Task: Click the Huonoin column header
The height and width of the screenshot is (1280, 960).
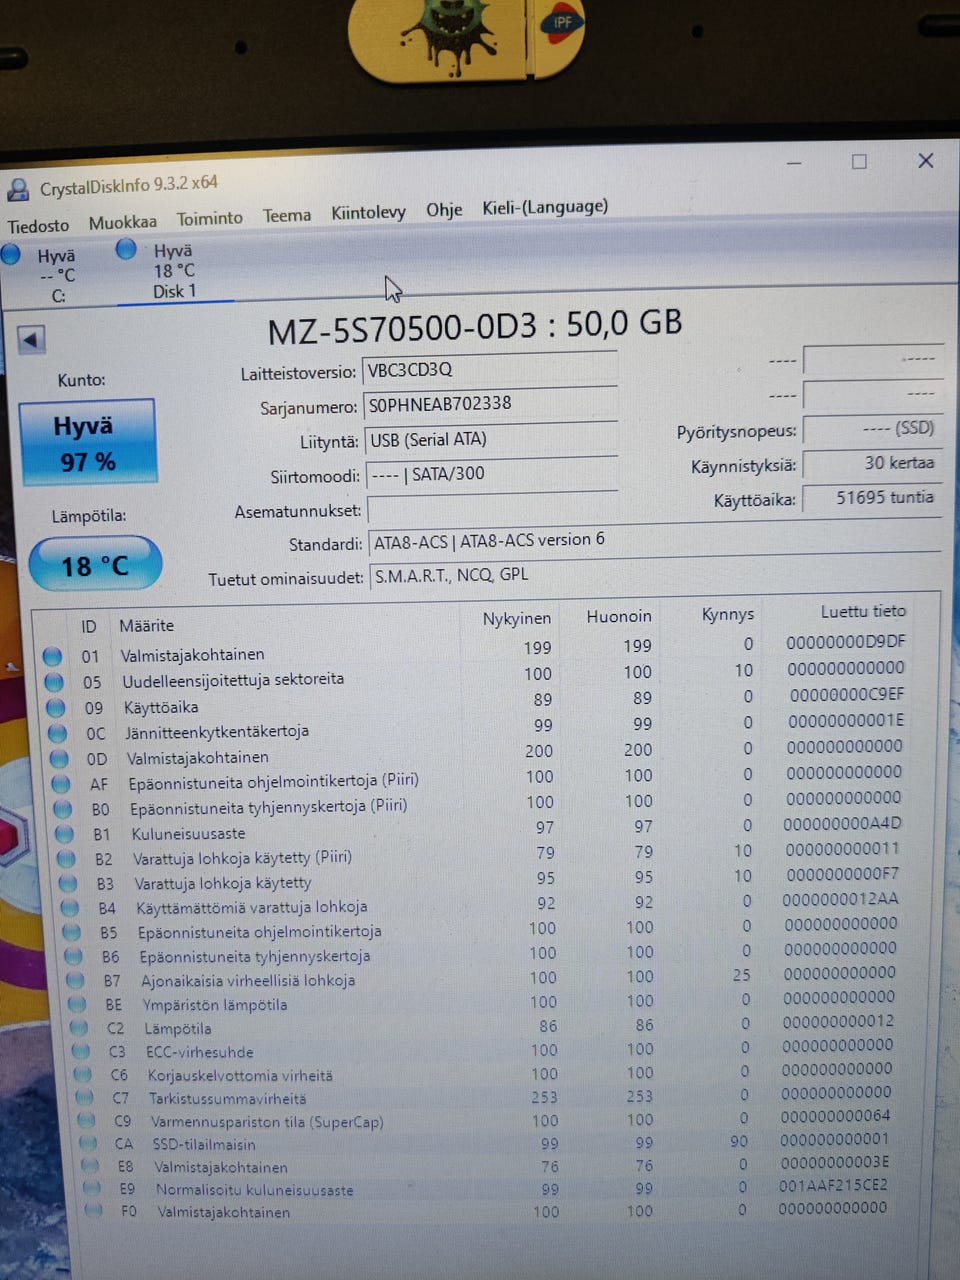Action: tap(619, 616)
